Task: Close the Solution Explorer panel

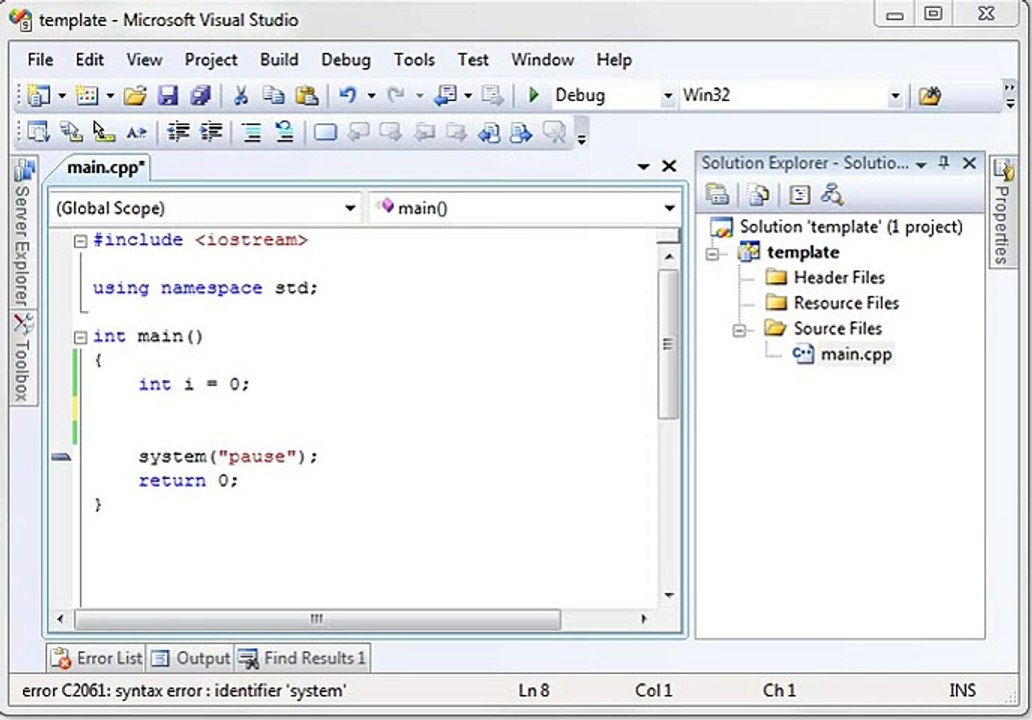Action: coord(969,163)
